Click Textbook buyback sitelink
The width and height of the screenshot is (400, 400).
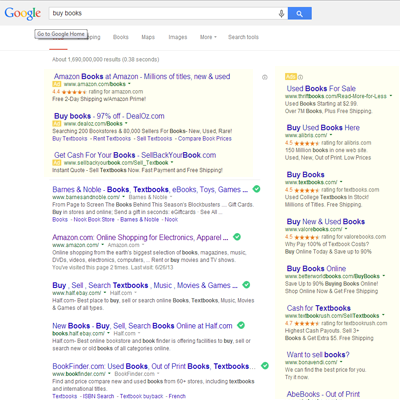pos(142,396)
